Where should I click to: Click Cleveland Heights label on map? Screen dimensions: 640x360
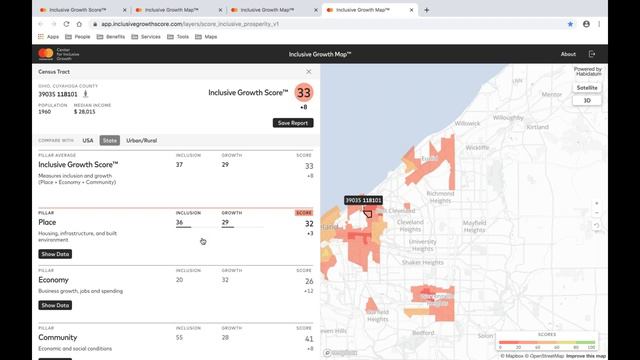pyautogui.click(x=410, y=226)
